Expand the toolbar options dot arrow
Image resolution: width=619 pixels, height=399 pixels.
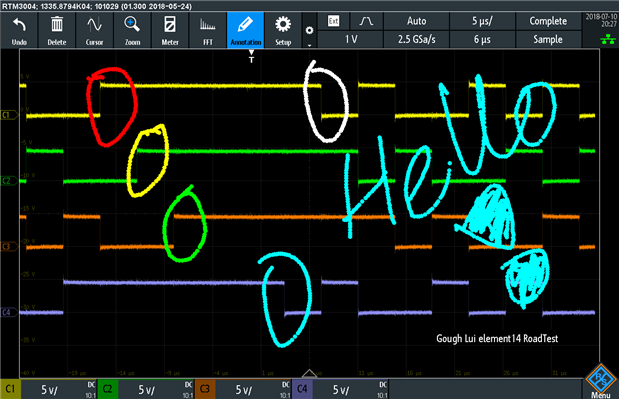[310, 30]
